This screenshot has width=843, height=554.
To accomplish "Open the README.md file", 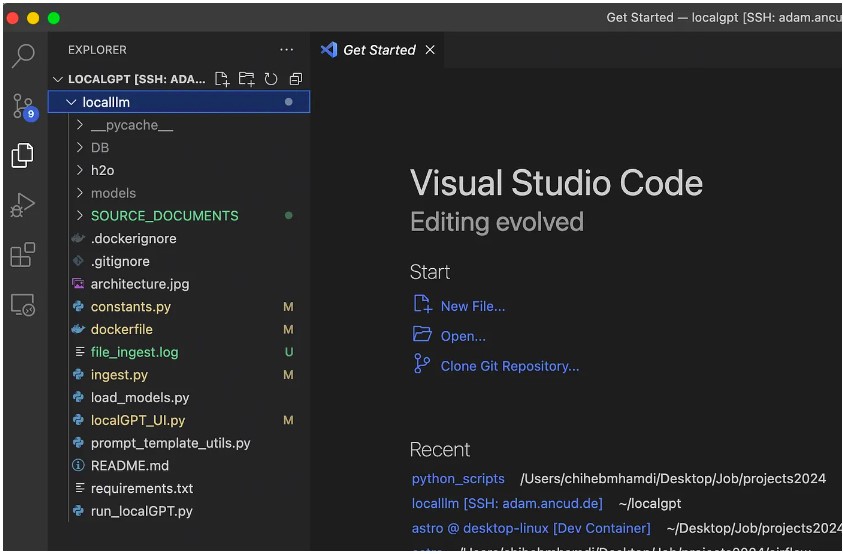I will point(129,466).
